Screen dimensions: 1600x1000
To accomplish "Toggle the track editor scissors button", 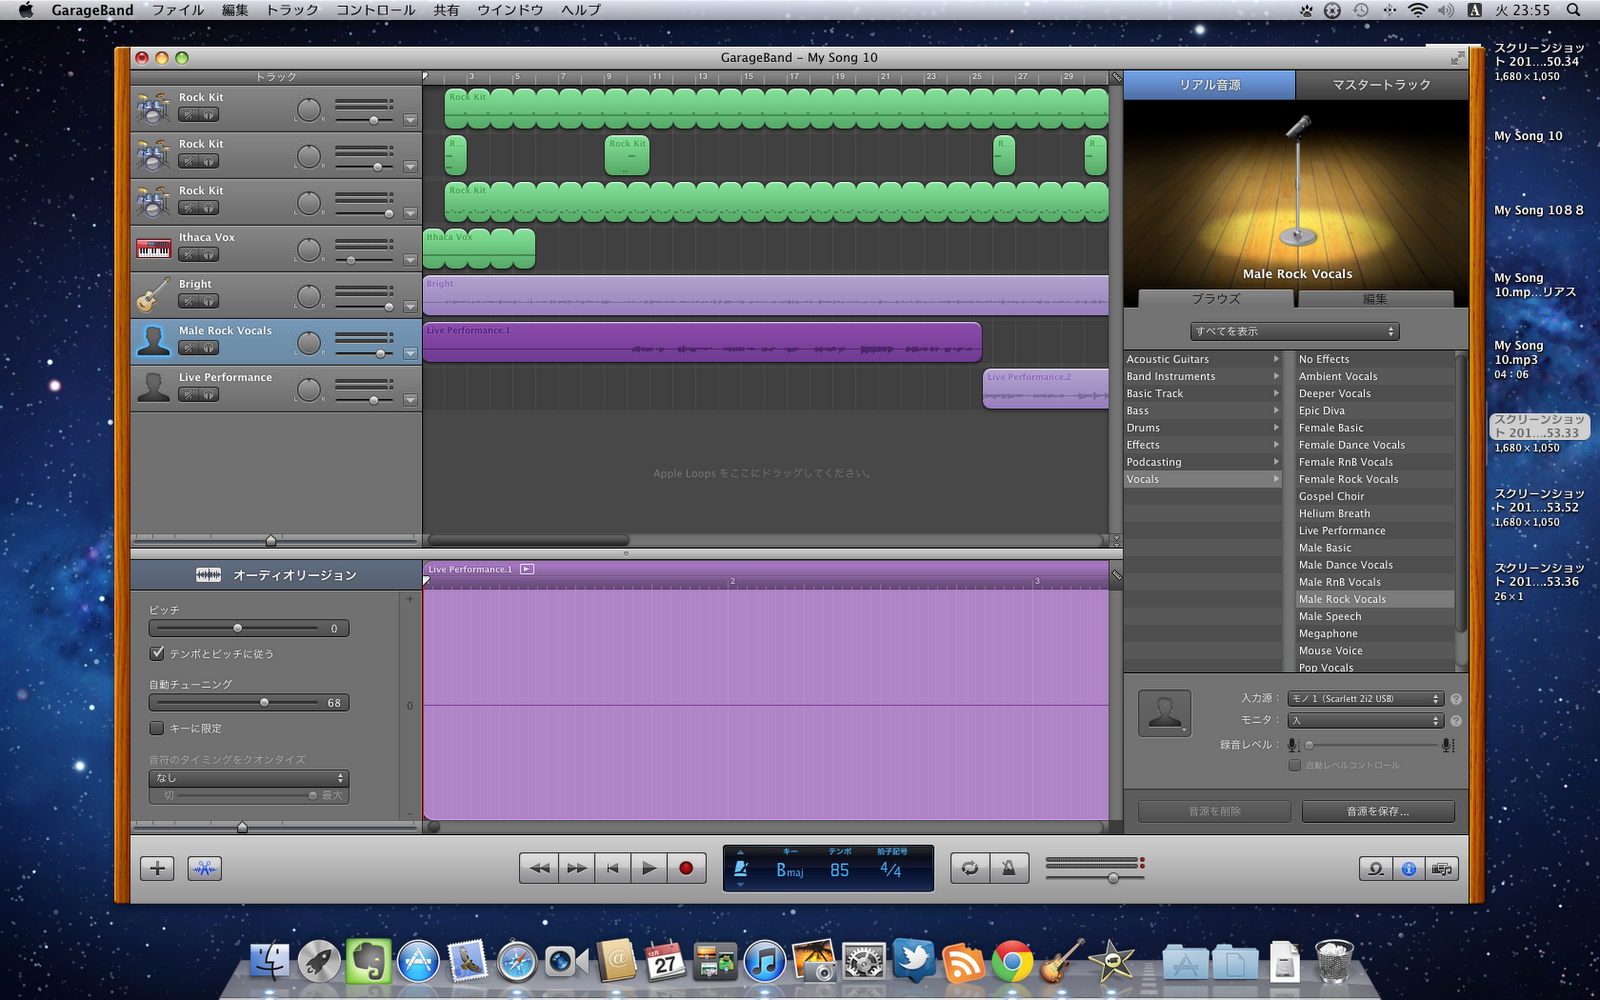I will 205,868.
